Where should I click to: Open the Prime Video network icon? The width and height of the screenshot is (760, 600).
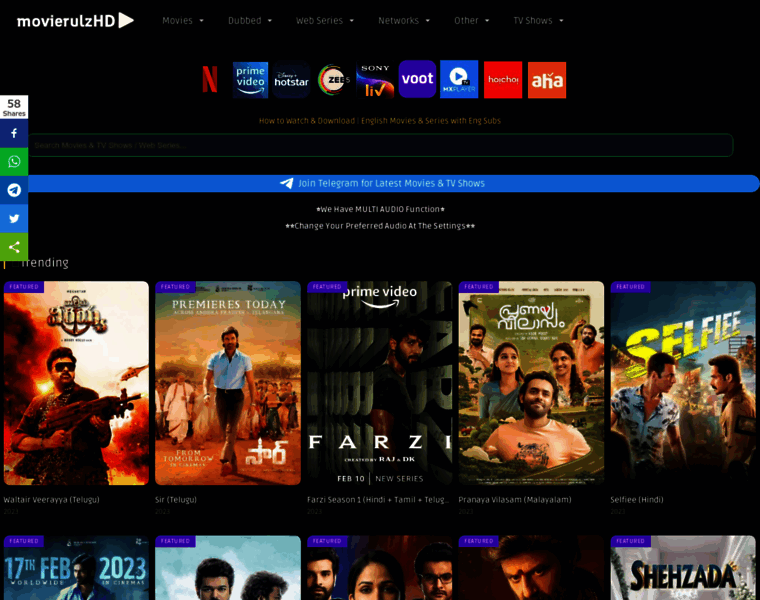tap(250, 80)
